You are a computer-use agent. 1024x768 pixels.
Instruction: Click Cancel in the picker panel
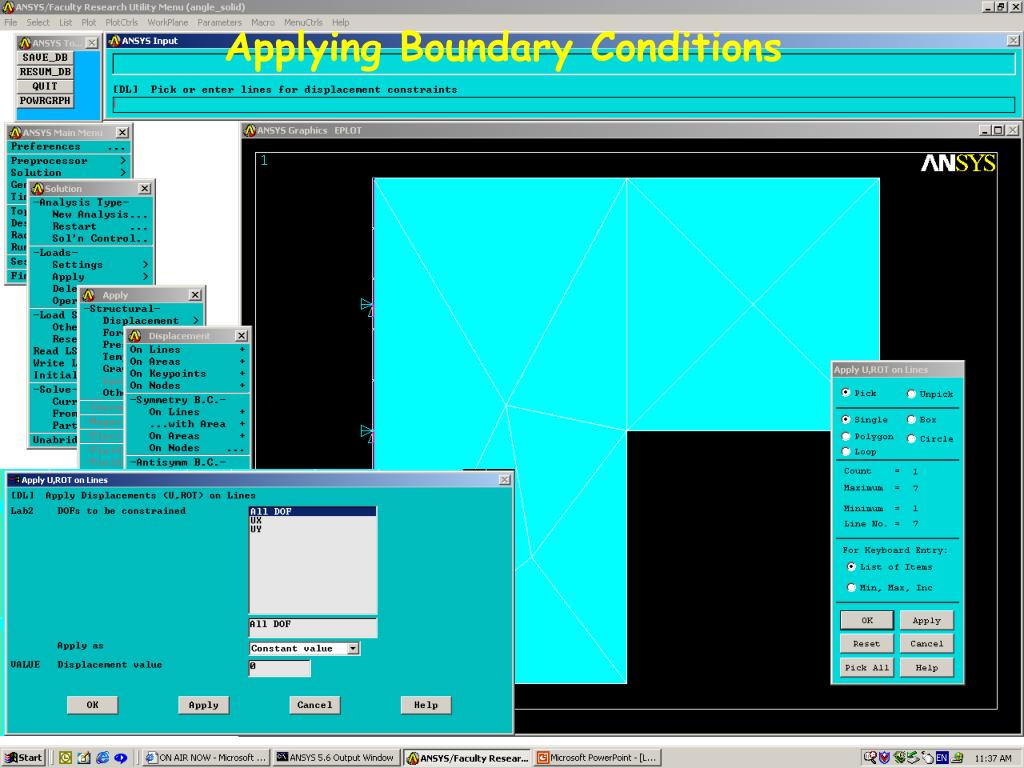click(926, 644)
